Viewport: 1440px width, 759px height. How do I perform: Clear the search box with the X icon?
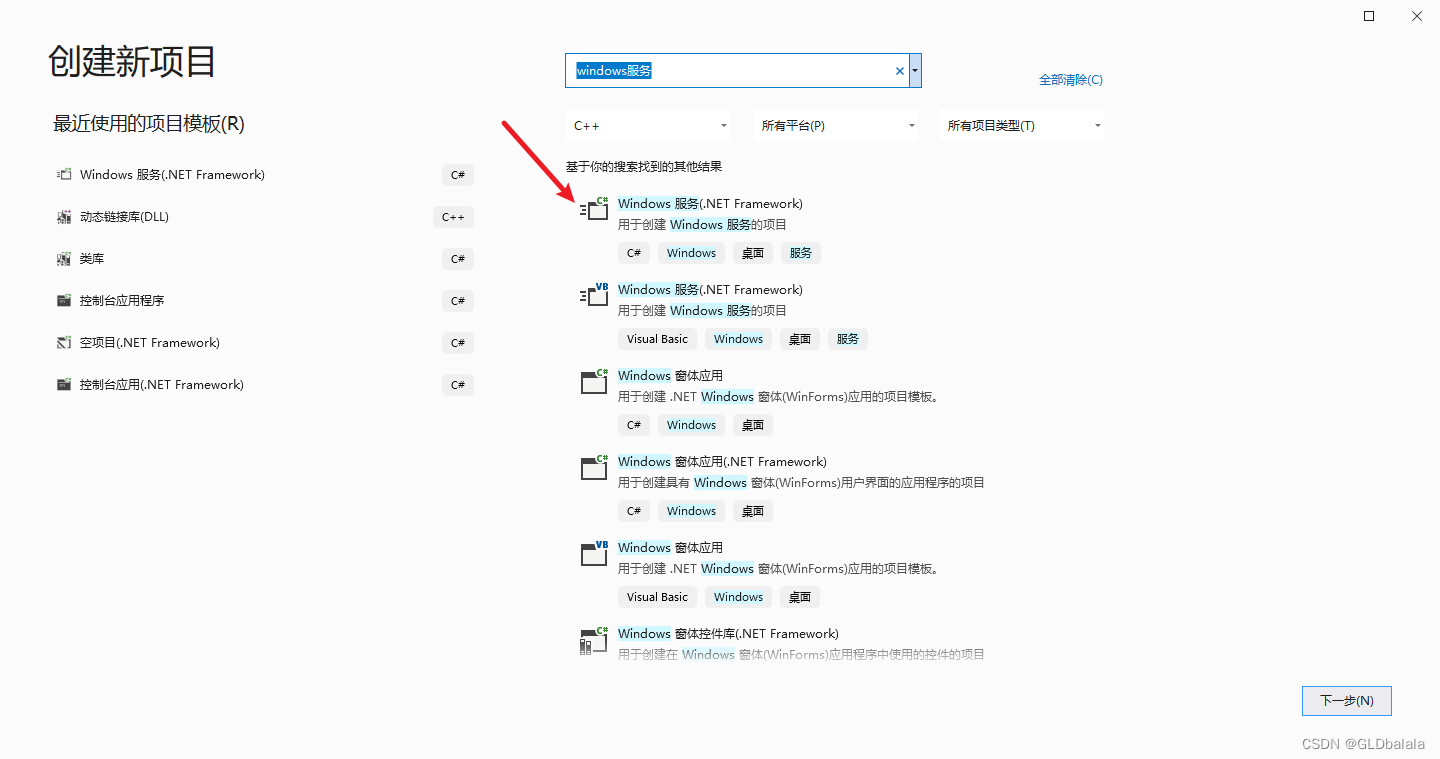click(899, 71)
